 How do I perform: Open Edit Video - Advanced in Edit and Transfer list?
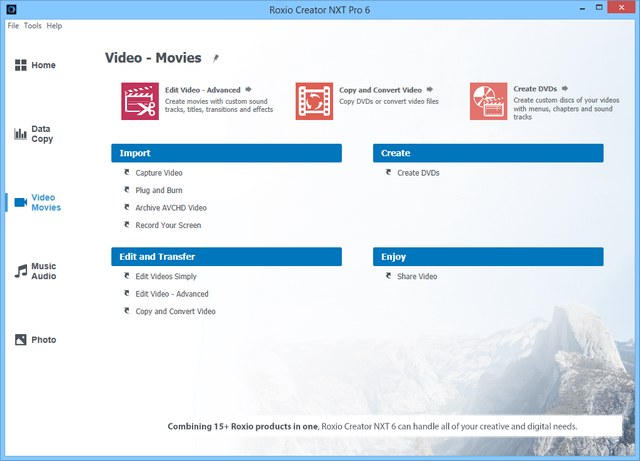tap(172, 294)
